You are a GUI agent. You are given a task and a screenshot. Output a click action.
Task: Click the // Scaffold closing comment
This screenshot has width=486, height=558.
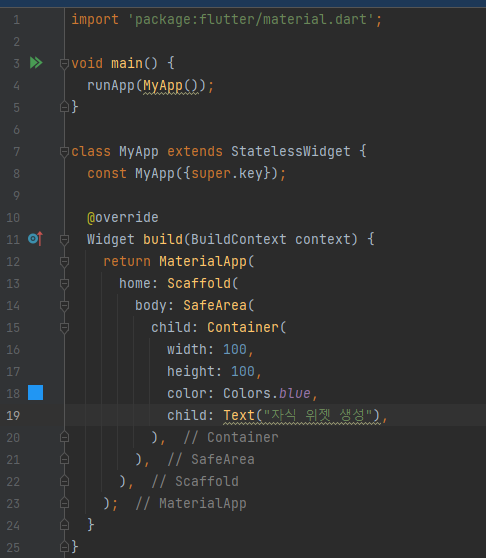click(x=195, y=481)
